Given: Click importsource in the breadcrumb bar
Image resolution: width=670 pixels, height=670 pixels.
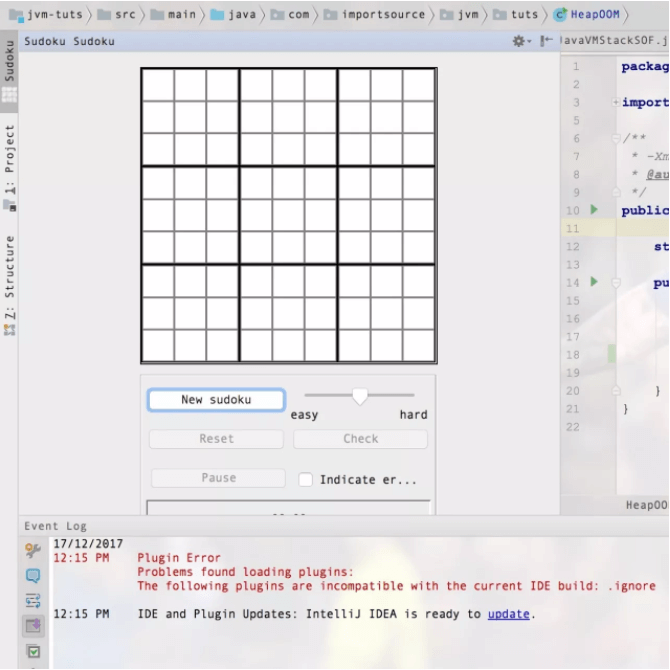Looking at the screenshot, I should tap(374, 15).
